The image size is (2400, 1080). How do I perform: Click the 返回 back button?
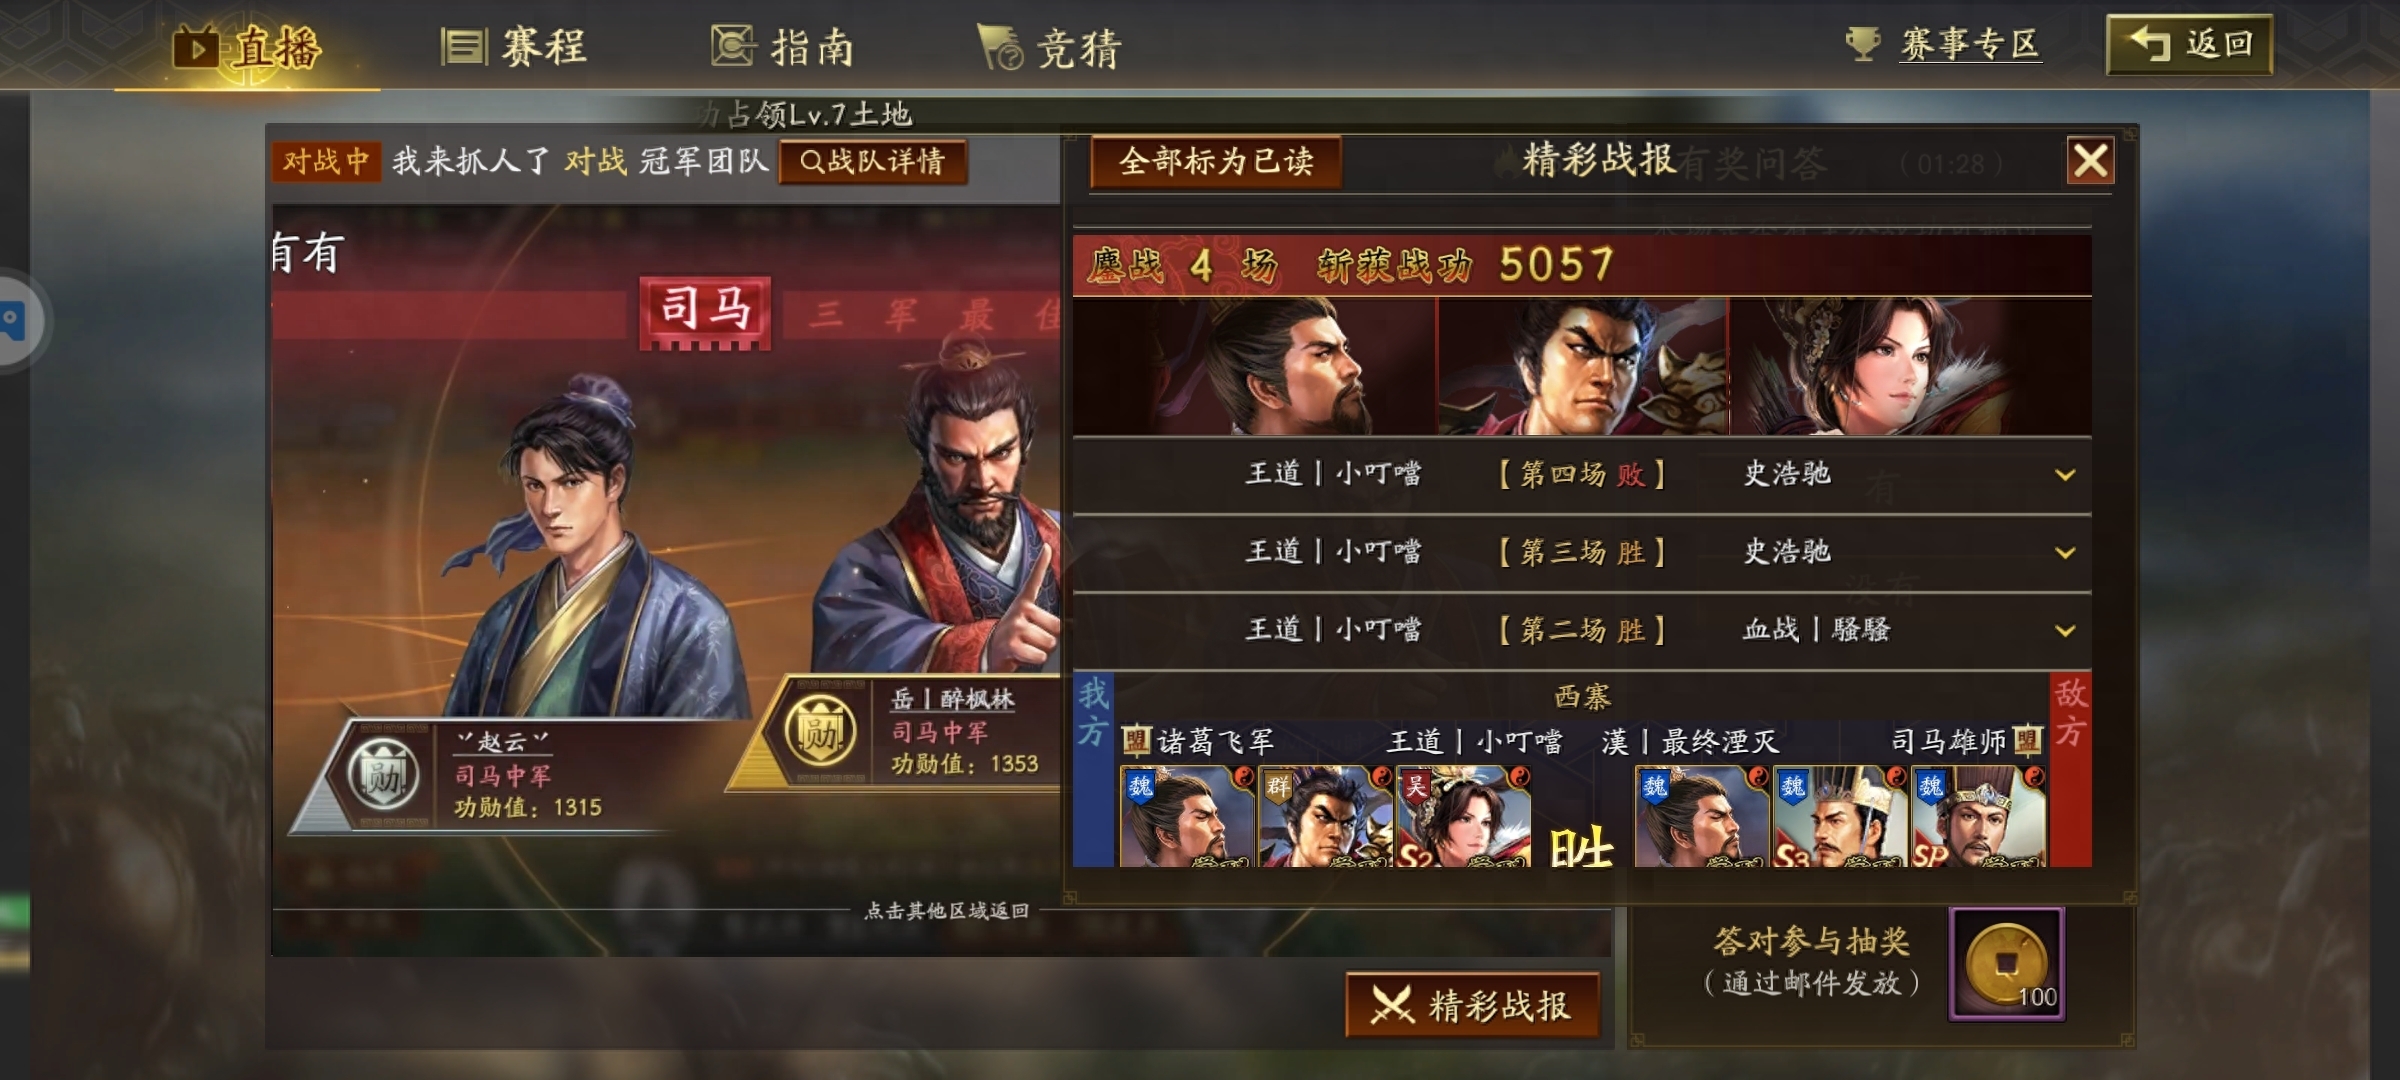[x=2190, y=45]
